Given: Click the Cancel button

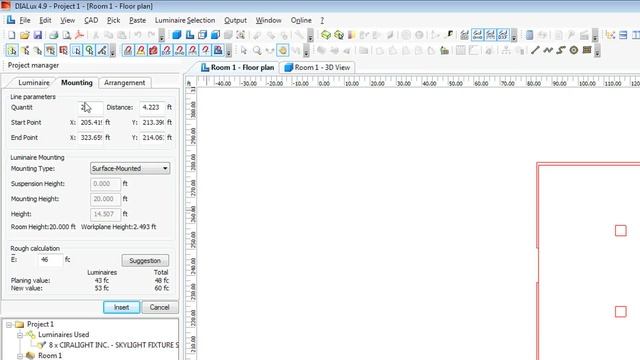Looking at the screenshot, I should point(159,307).
